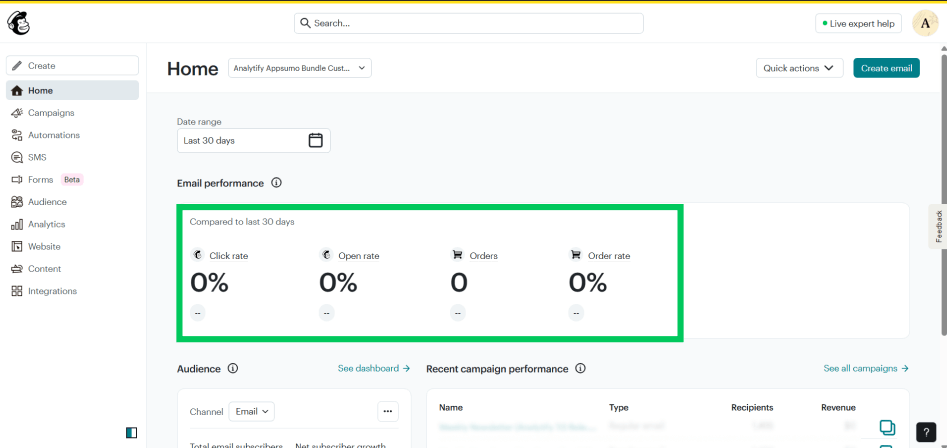Viewport: 947px width, 448px height.
Task: Open the help question mark button
Action: 926,432
